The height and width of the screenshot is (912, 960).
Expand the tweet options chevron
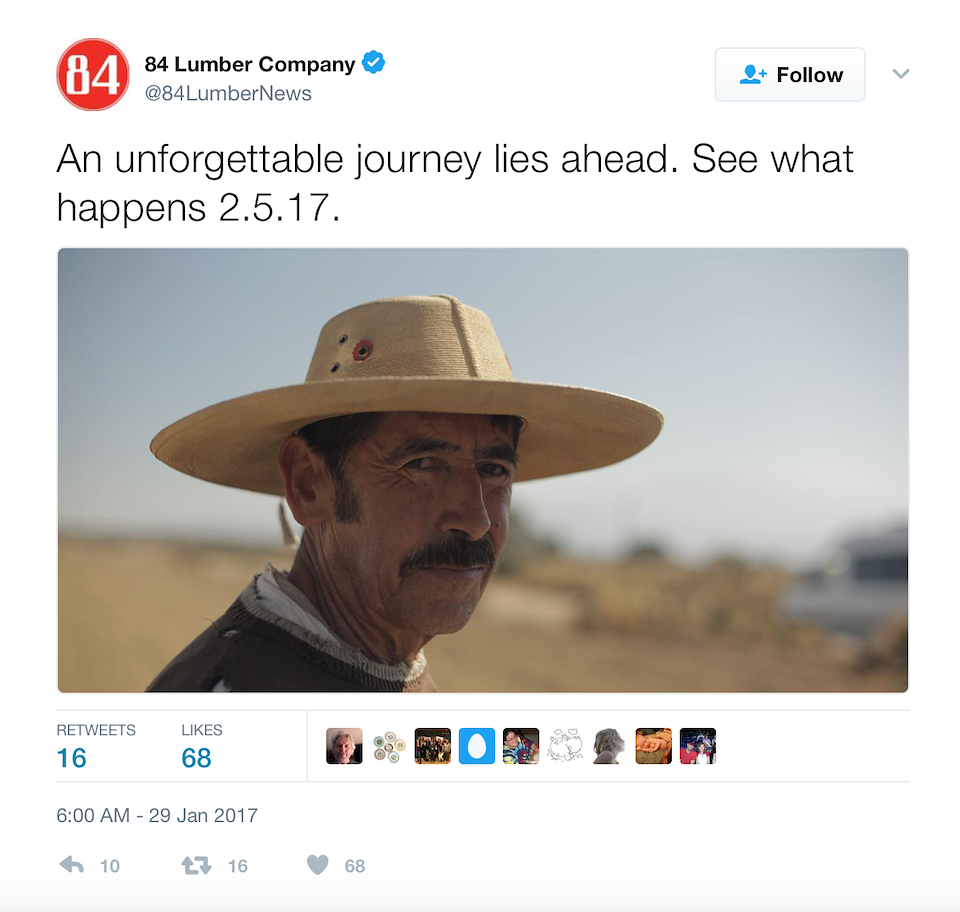(901, 74)
